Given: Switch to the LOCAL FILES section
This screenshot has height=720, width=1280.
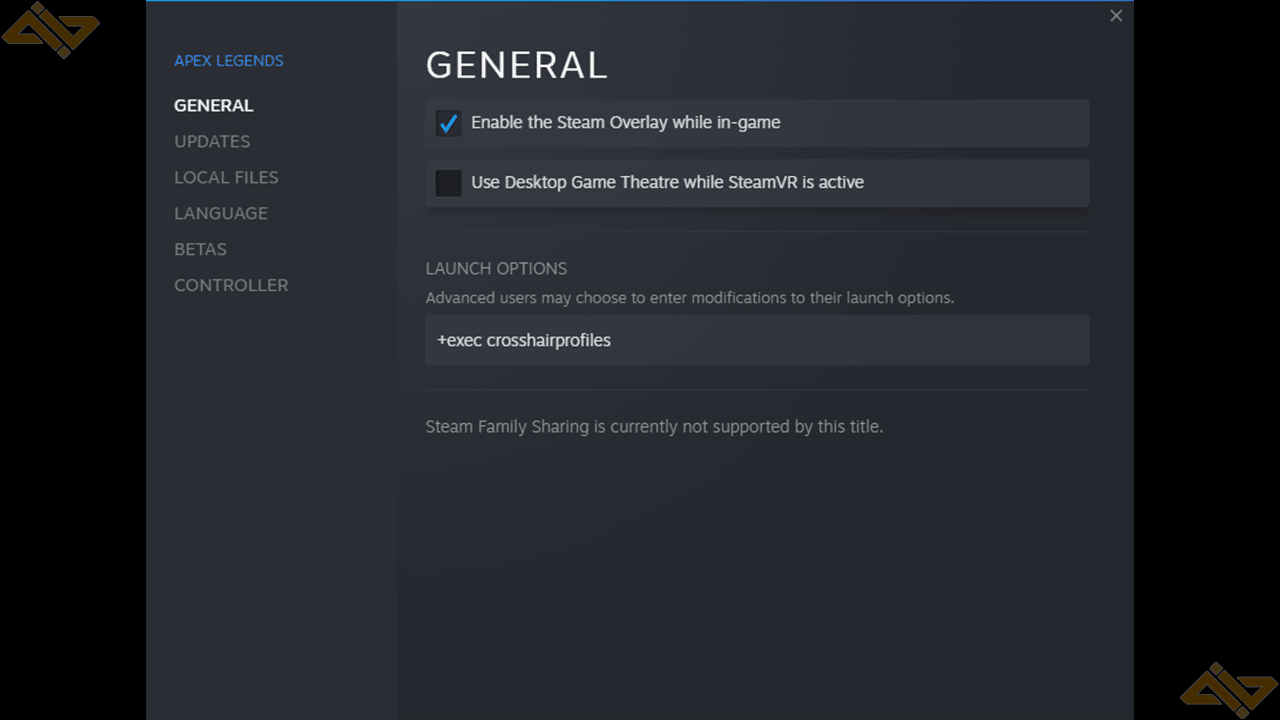Looking at the screenshot, I should pos(226,177).
